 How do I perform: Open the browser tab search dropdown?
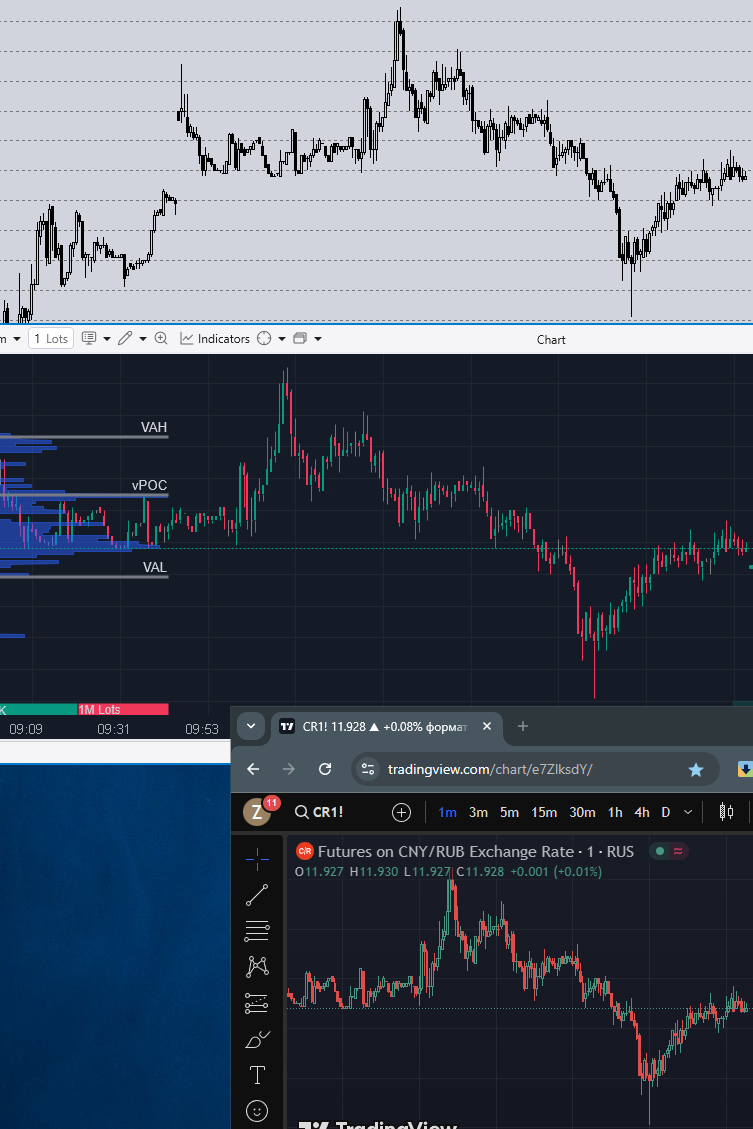coord(251,726)
